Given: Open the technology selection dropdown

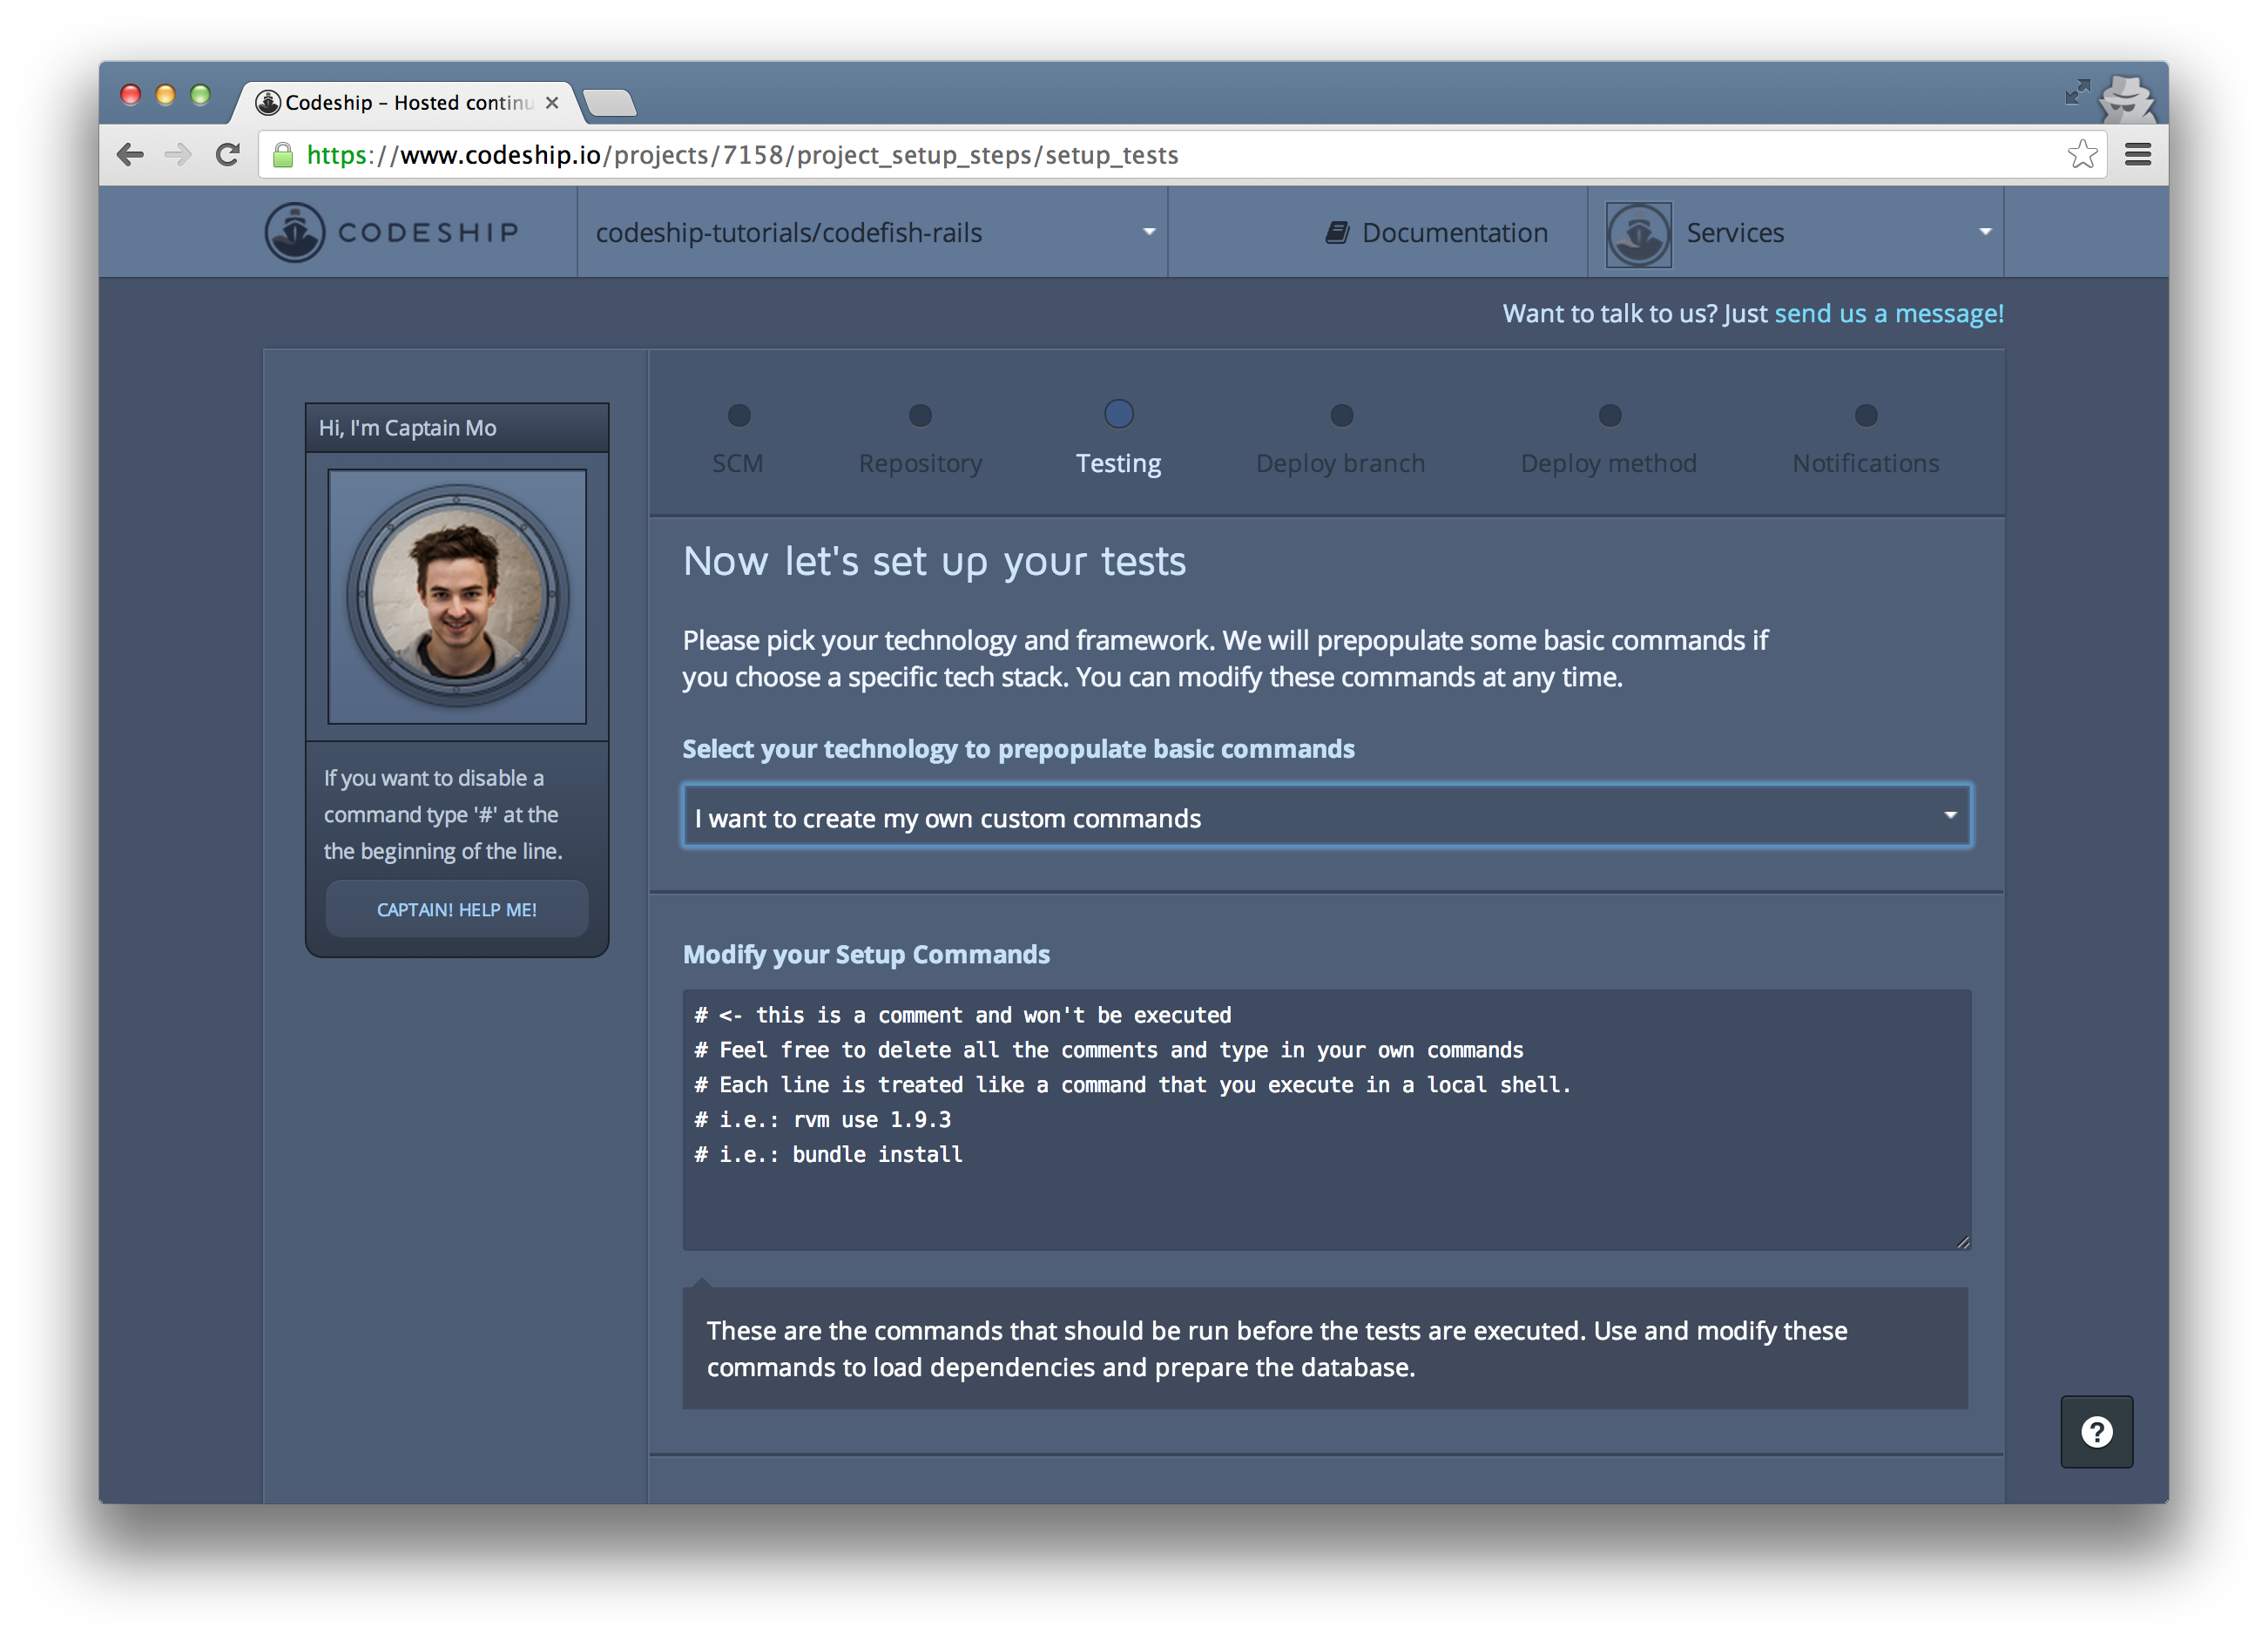Looking at the screenshot, I should click(x=1326, y=816).
